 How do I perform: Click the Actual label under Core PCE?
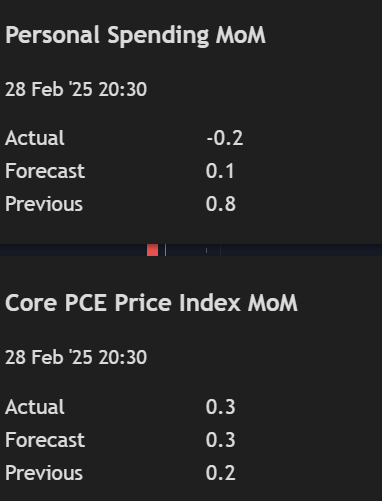[x=35, y=407]
